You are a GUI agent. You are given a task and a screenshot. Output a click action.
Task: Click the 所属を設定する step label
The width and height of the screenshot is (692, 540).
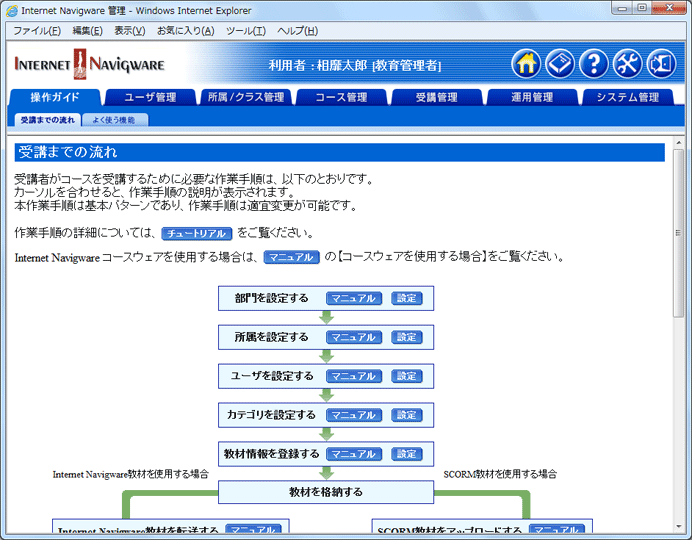coord(271,338)
